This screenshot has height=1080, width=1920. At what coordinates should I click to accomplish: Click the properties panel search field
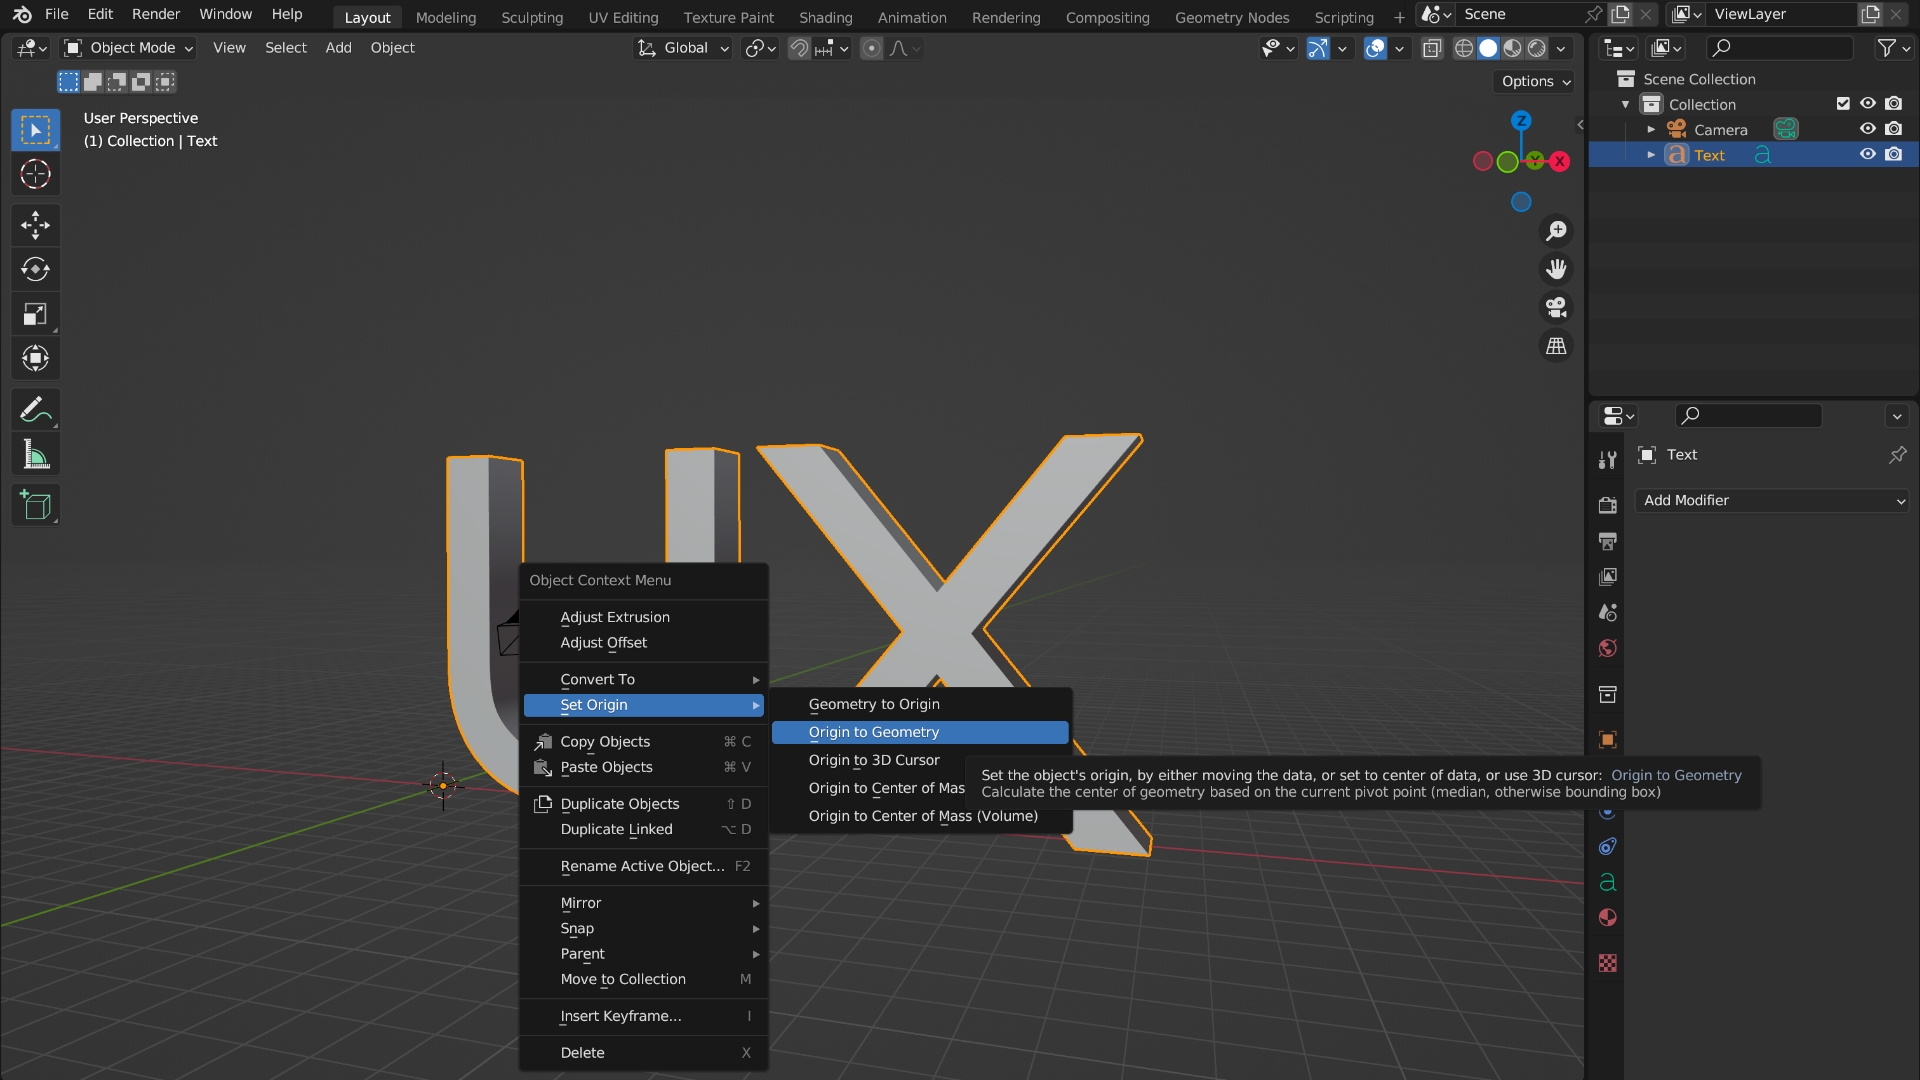1750,415
